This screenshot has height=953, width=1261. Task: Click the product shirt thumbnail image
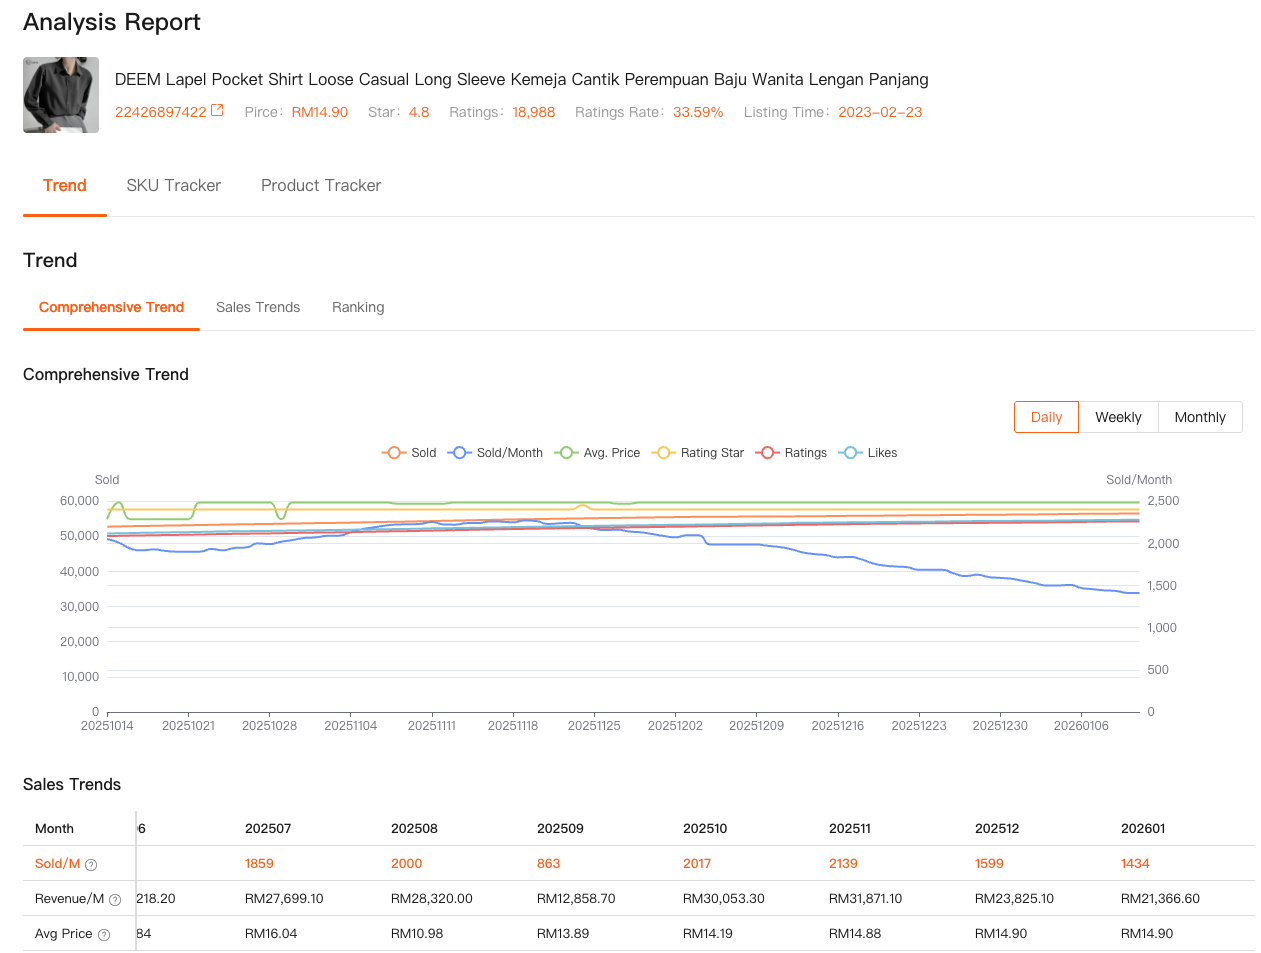pyautogui.click(x=61, y=95)
